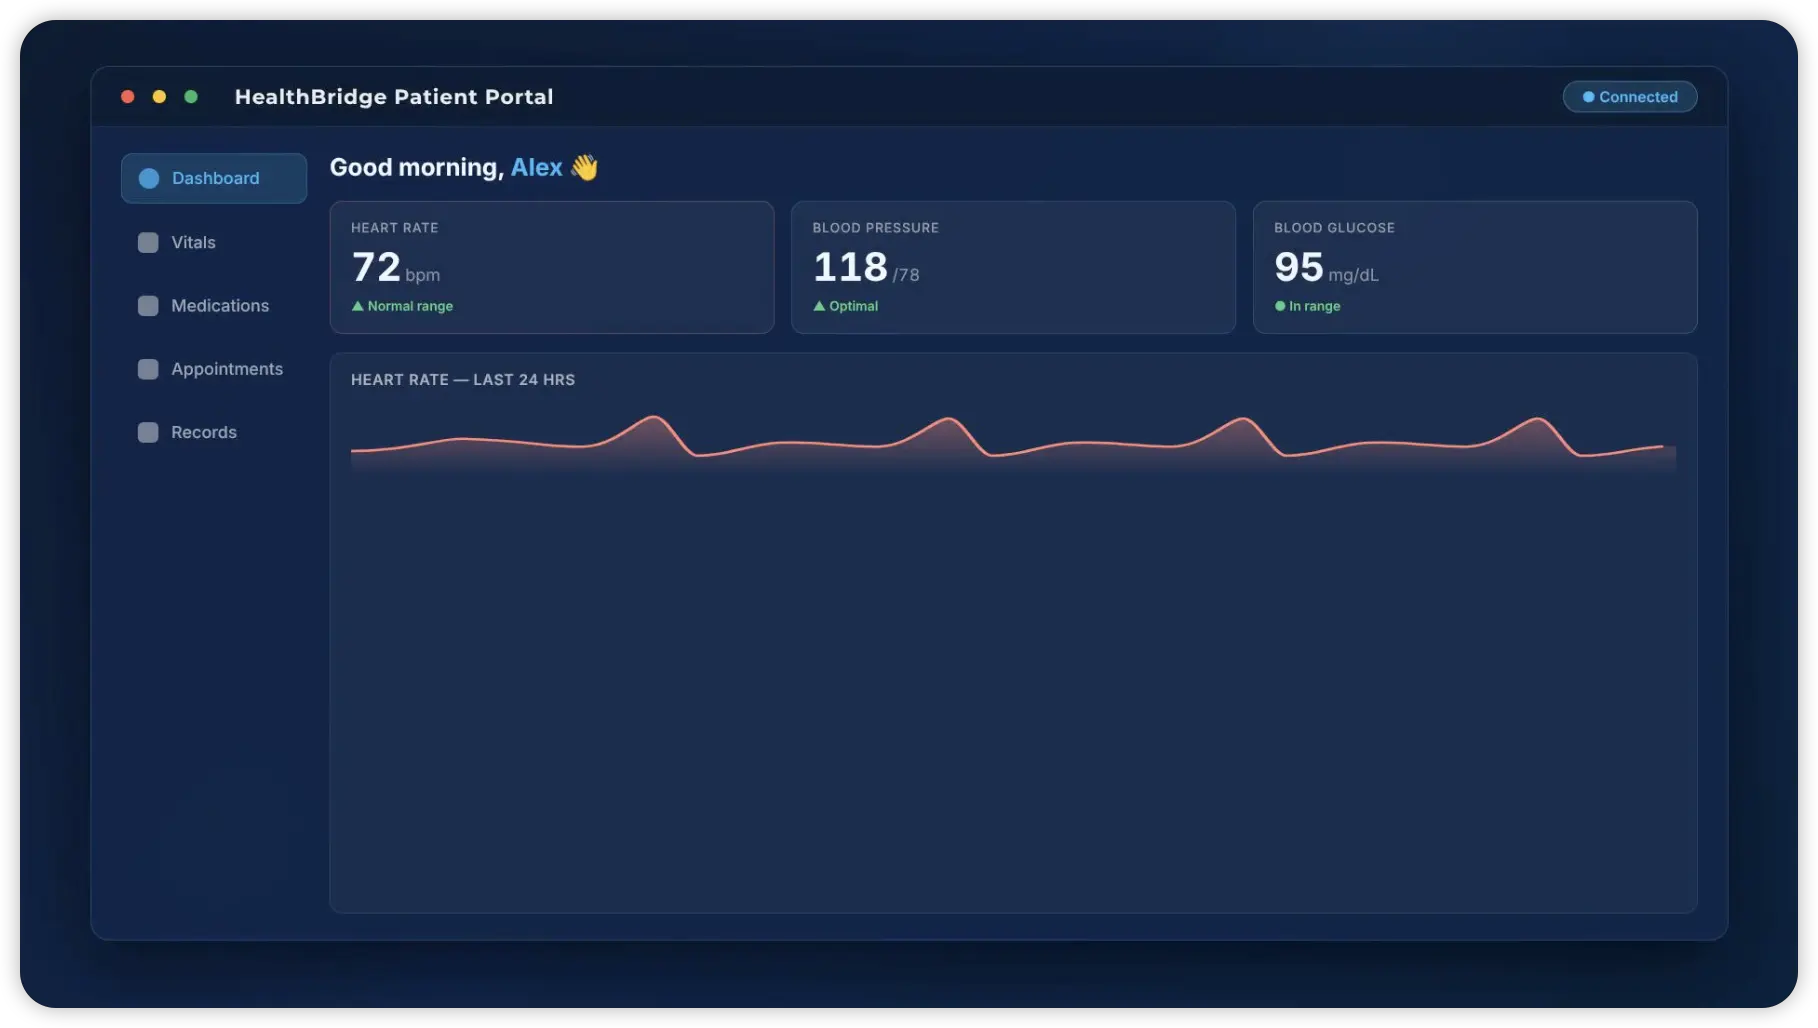Click the Connected status pill
Image resolution: width=1818 pixels, height=1028 pixels.
coord(1630,97)
